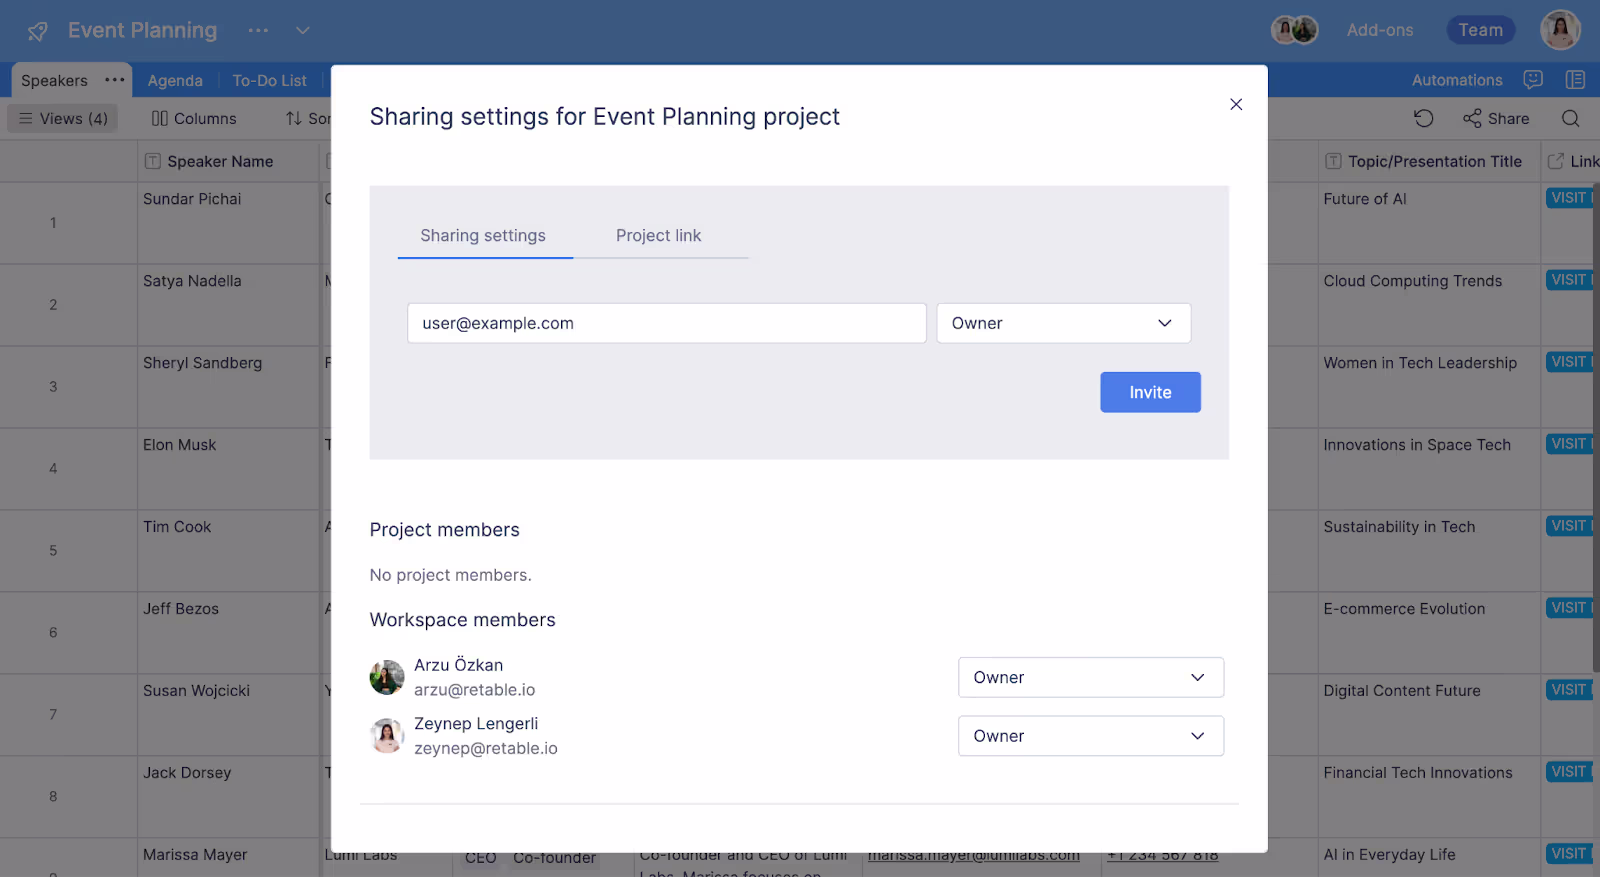Click the marissa.mayer@lumilabs.com email link
Image resolution: width=1600 pixels, height=877 pixels.
(973, 856)
